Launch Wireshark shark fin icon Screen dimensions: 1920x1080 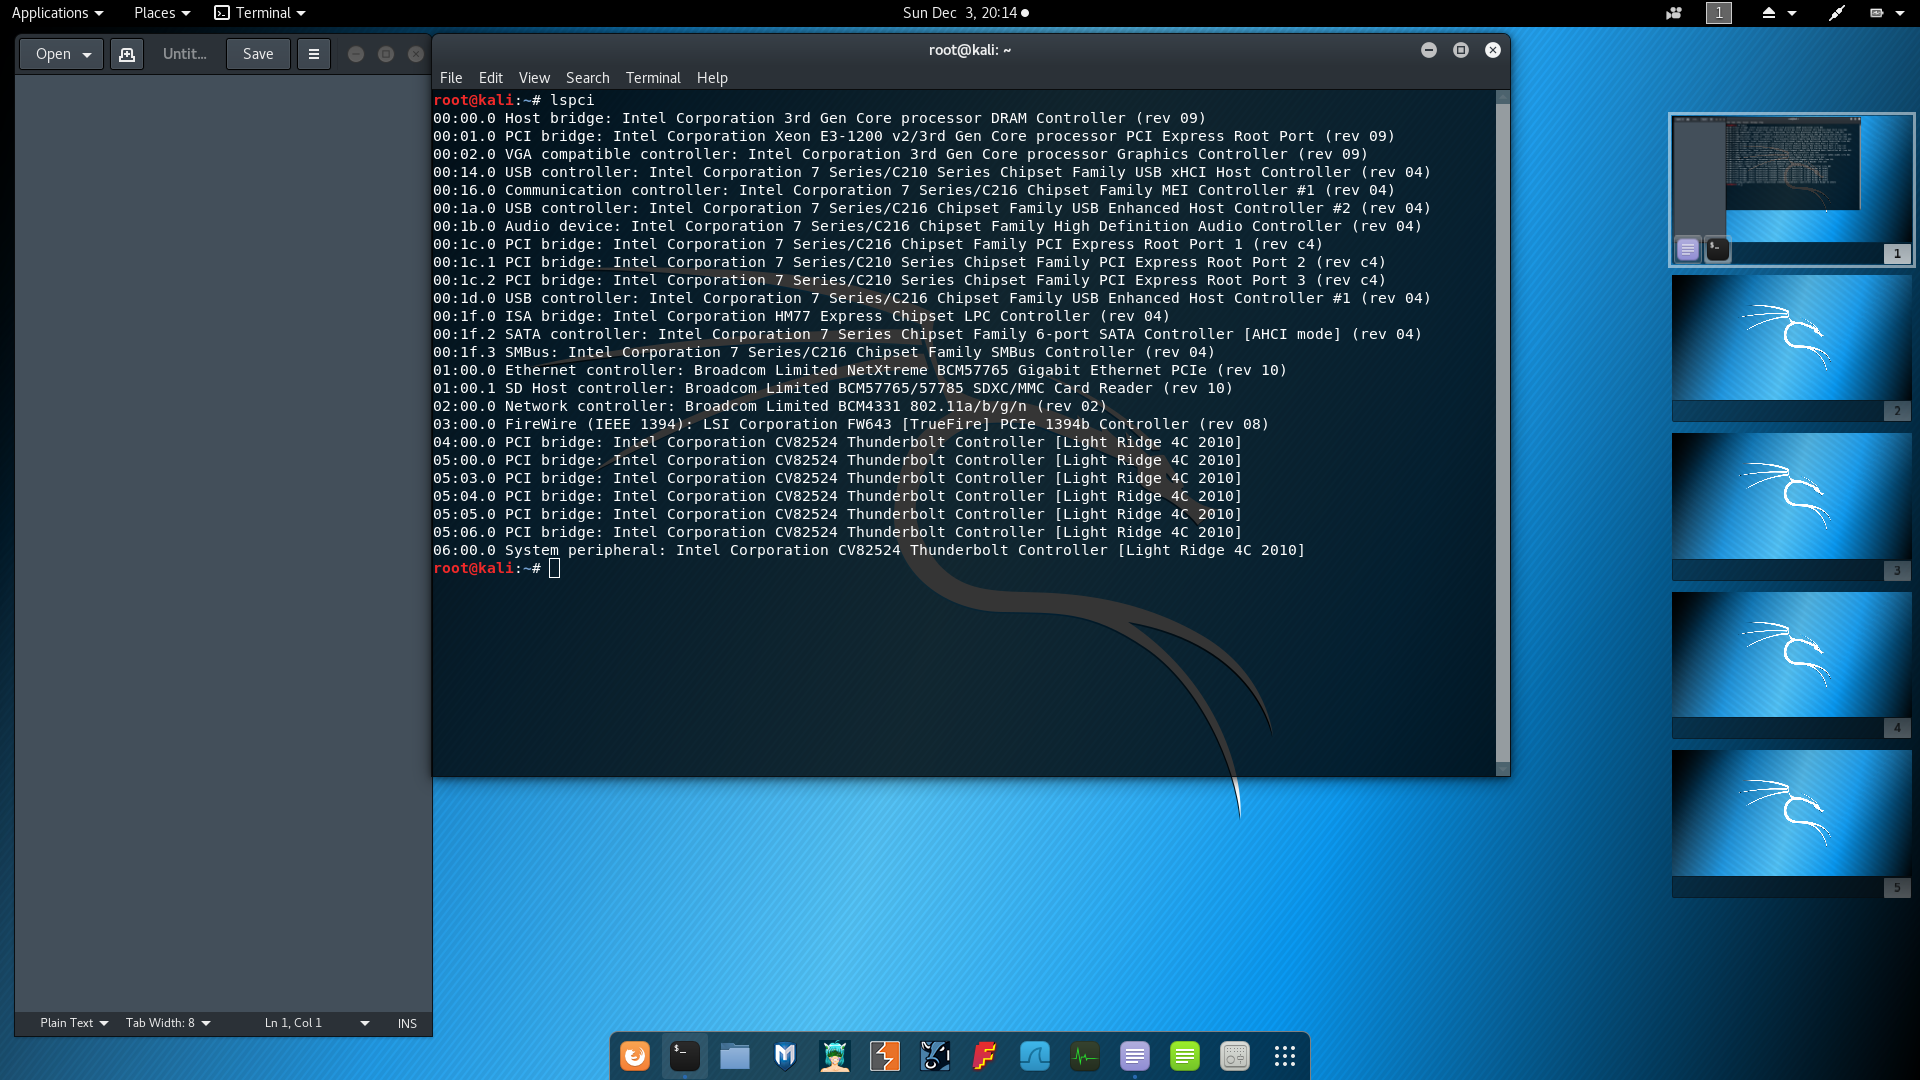1035,1056
